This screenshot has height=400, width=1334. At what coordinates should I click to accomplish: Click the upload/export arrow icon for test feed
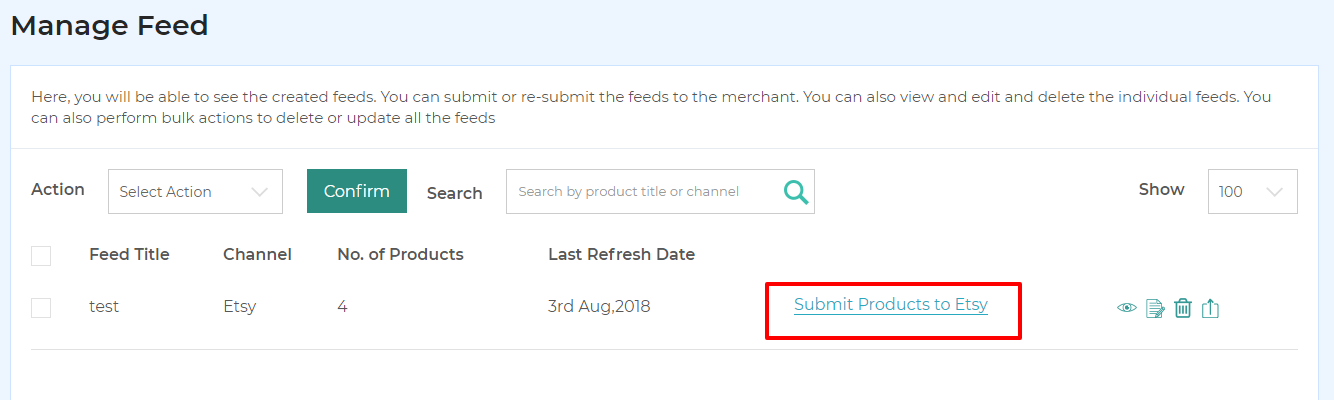coord(1210,308)
